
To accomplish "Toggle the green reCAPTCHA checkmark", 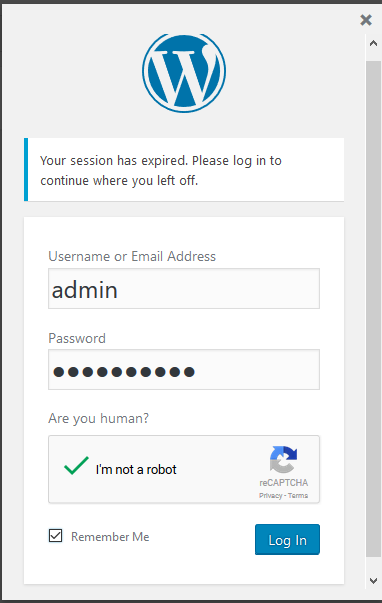I will (76, 466).
